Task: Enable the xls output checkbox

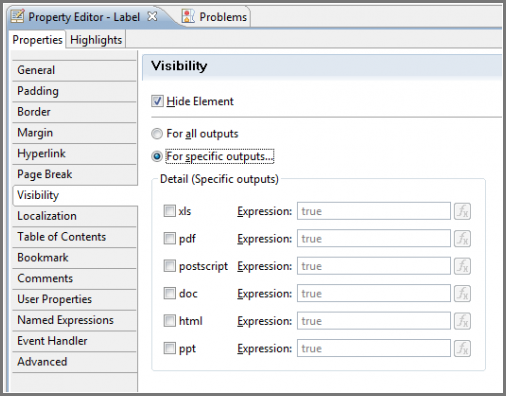Action: (169, 211)
